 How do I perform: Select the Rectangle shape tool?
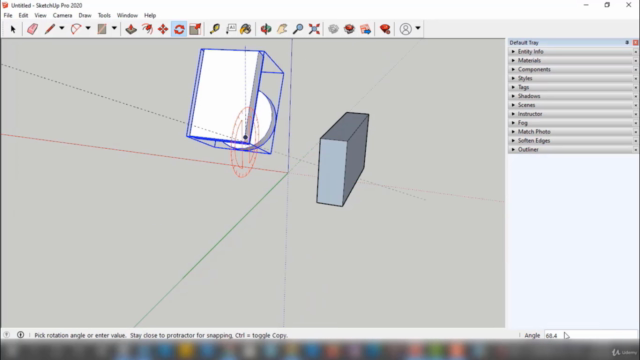[x=102, y=29]
